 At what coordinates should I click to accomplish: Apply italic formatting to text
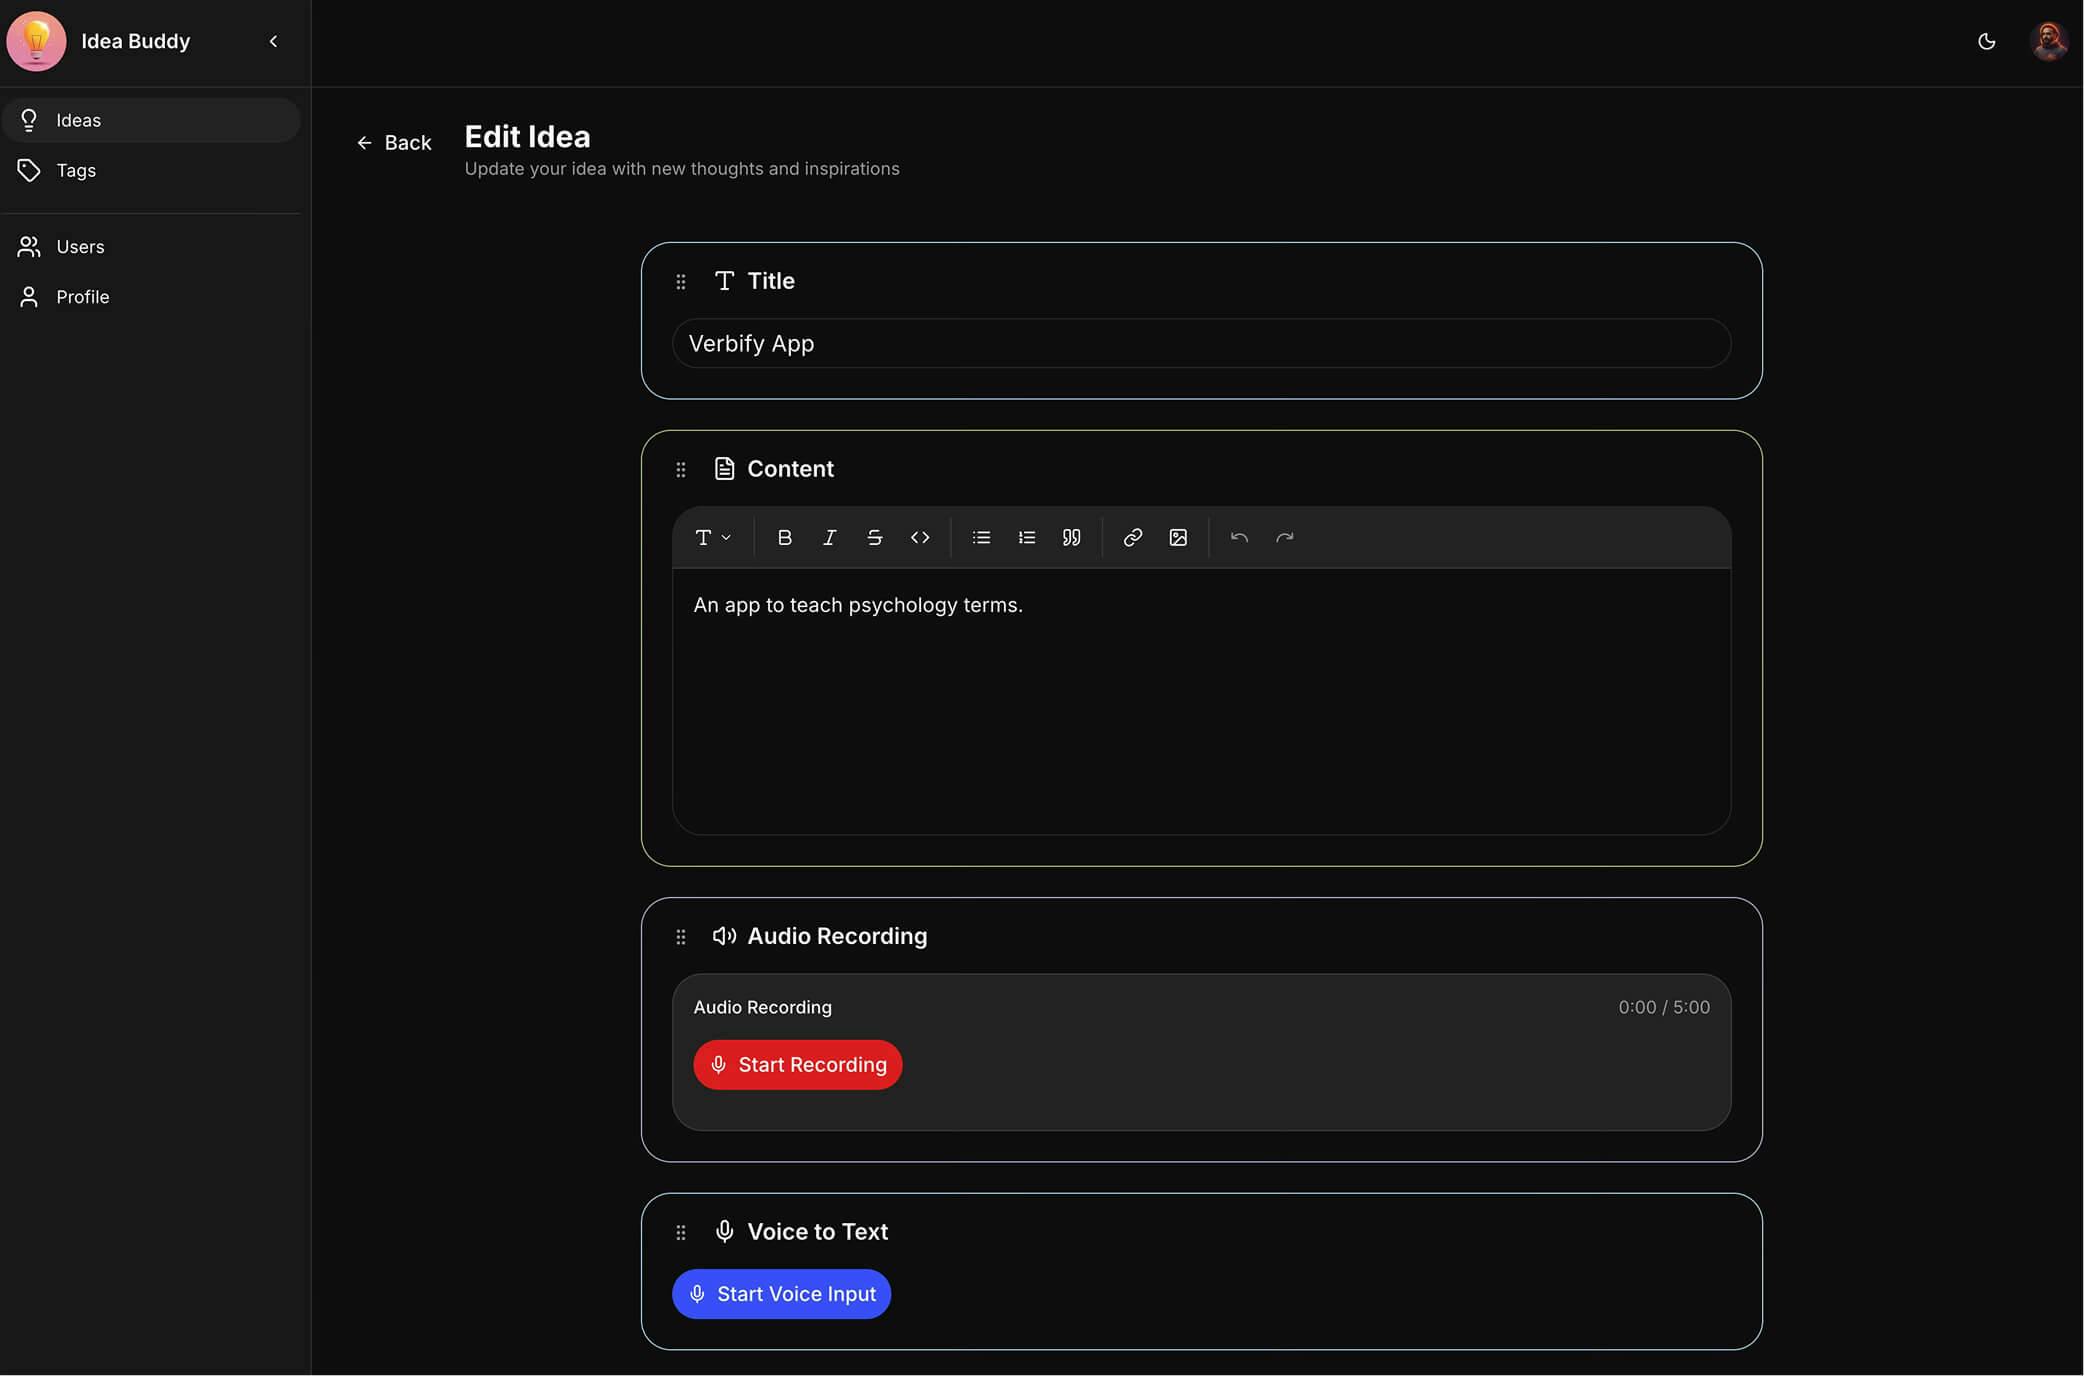[829, 538]
